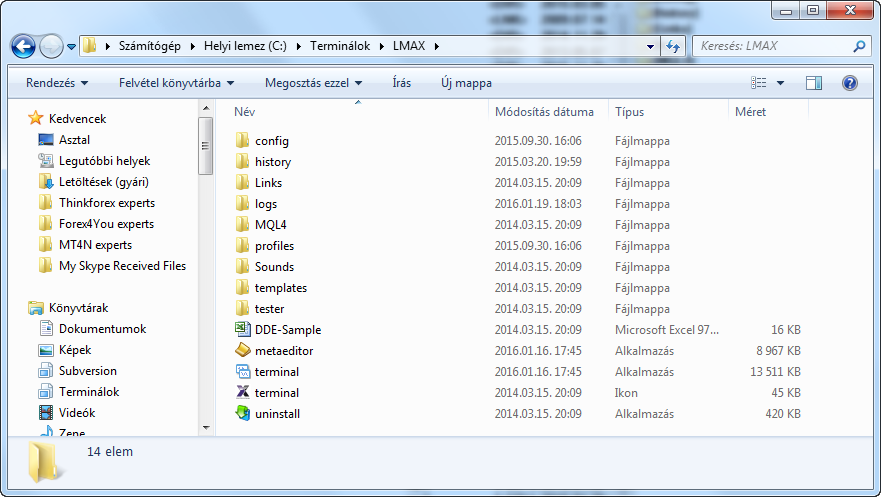Select the config folder icon
Image resolution: width=881 pixels, height=497 pixels.
[242, 140]
